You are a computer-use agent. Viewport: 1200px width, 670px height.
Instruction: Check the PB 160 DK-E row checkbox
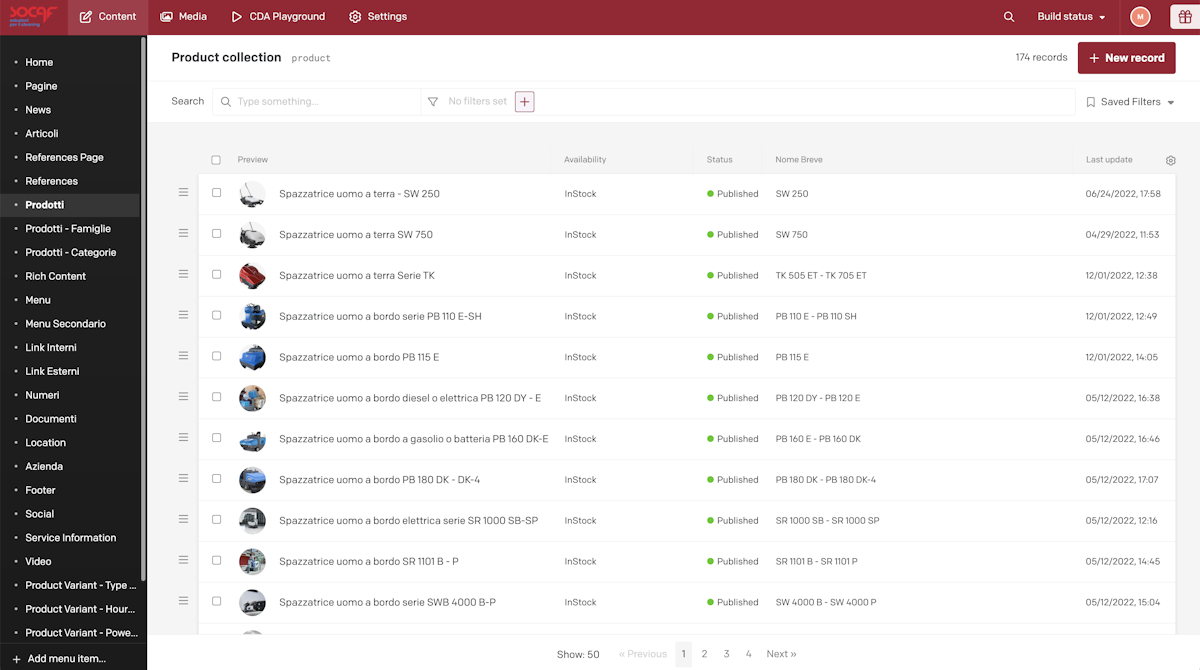[216, 438]
